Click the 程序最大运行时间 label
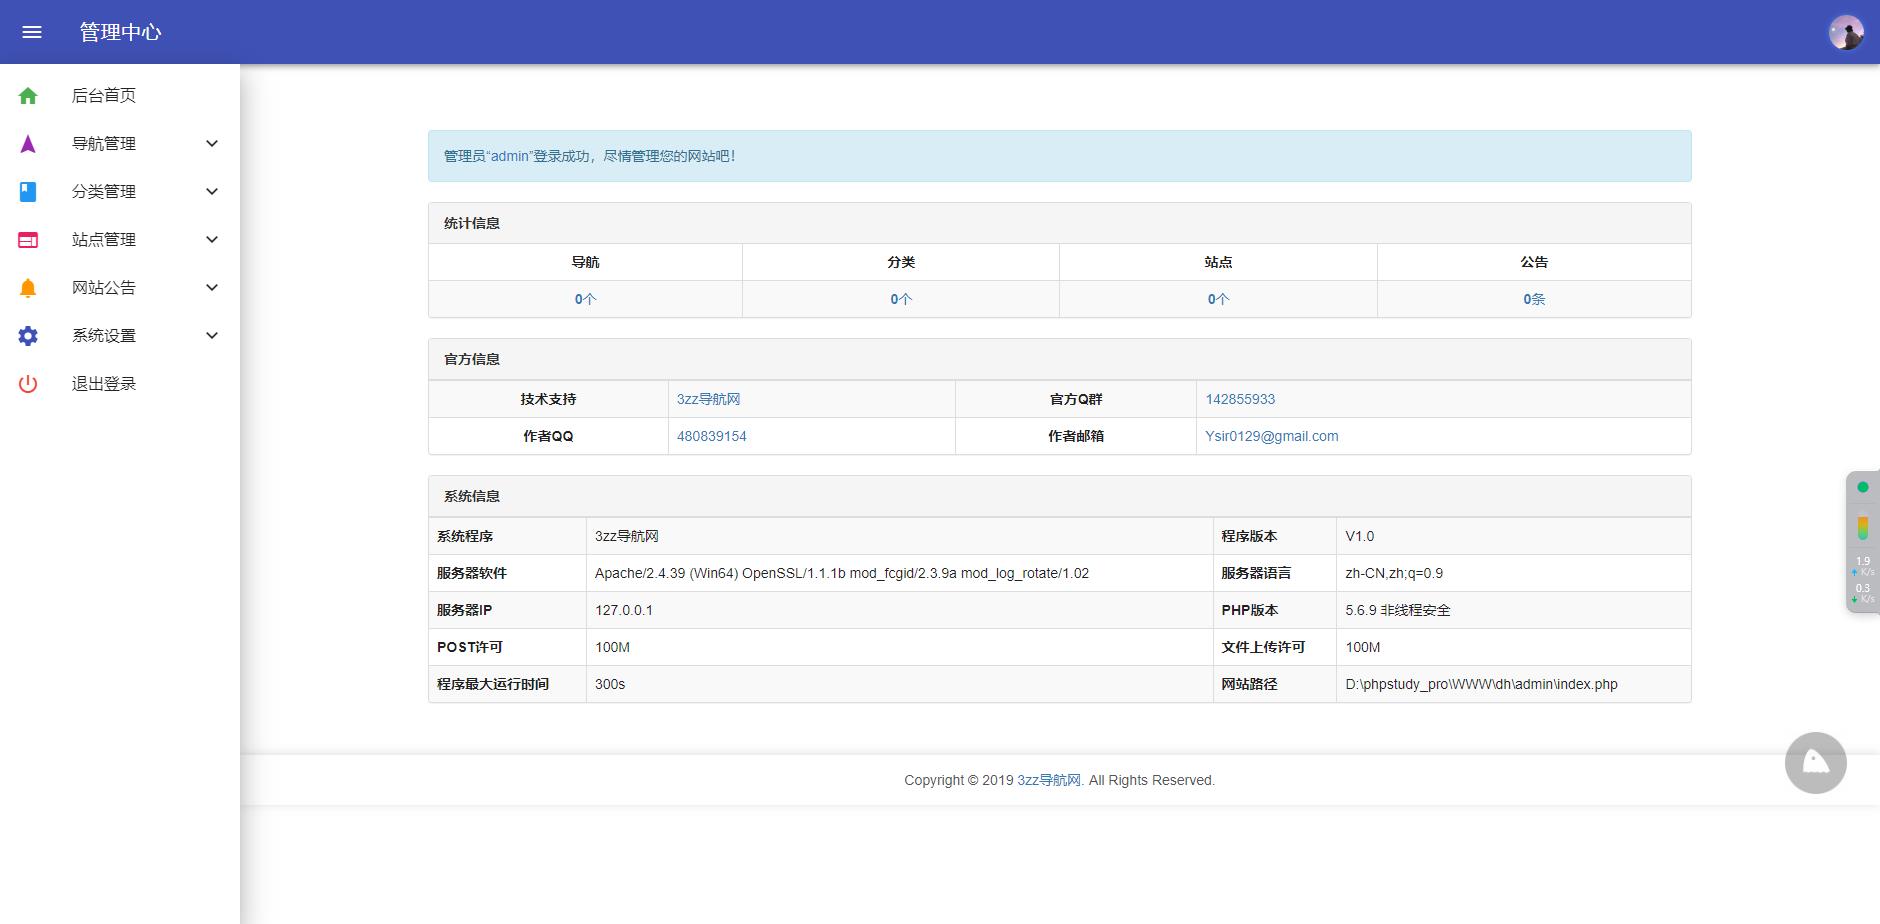Screen dimensions: 1880x924 pyautogui.click(x=492, y=684)
